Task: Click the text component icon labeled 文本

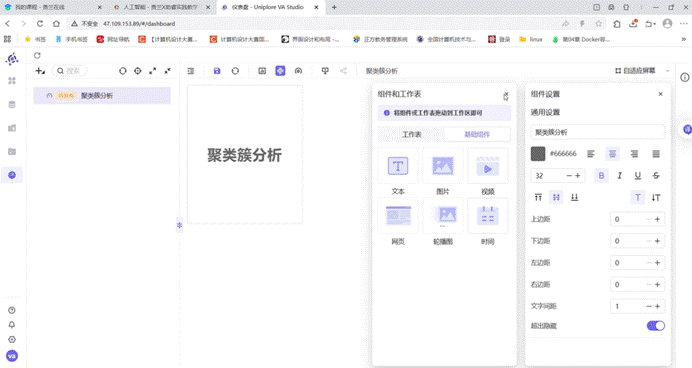Action: point(398,166)
